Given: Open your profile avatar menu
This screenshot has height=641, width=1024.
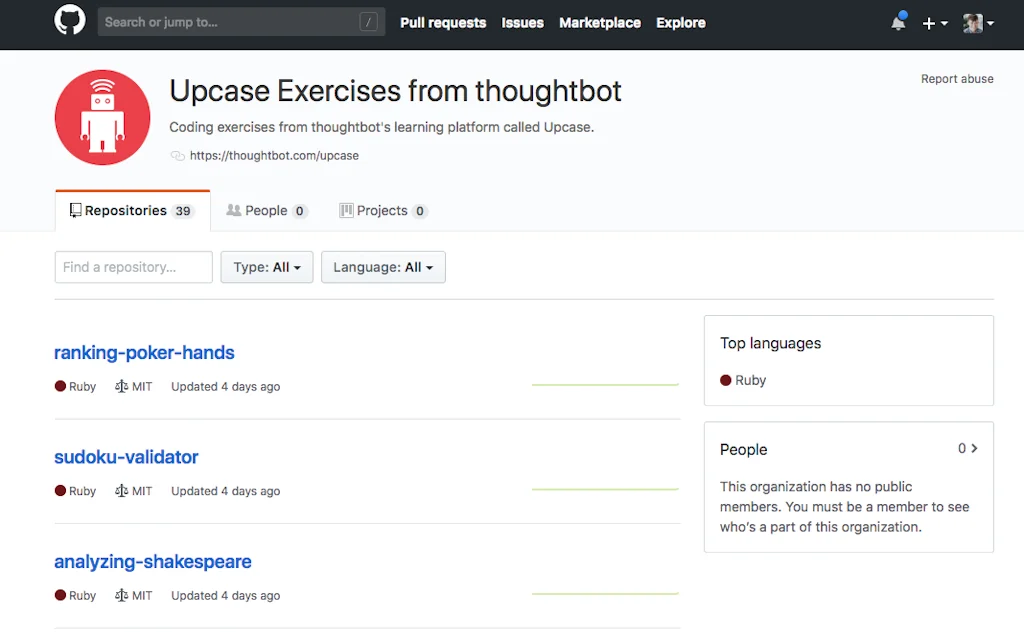Looking at the screenshot, I should click(x=974, y=23).
